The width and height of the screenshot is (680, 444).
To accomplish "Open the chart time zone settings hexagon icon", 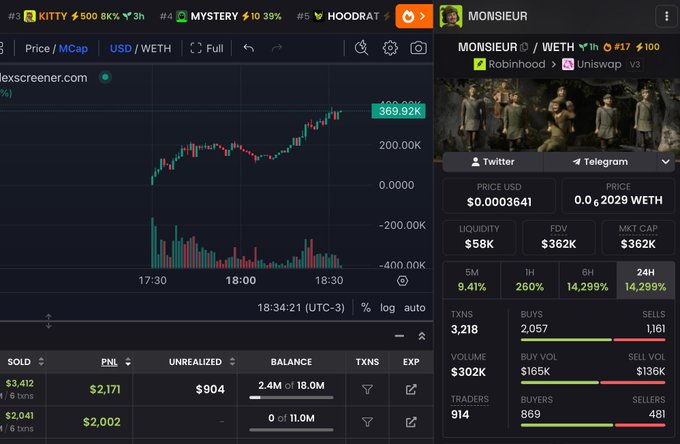I will [x=402, y=281].
